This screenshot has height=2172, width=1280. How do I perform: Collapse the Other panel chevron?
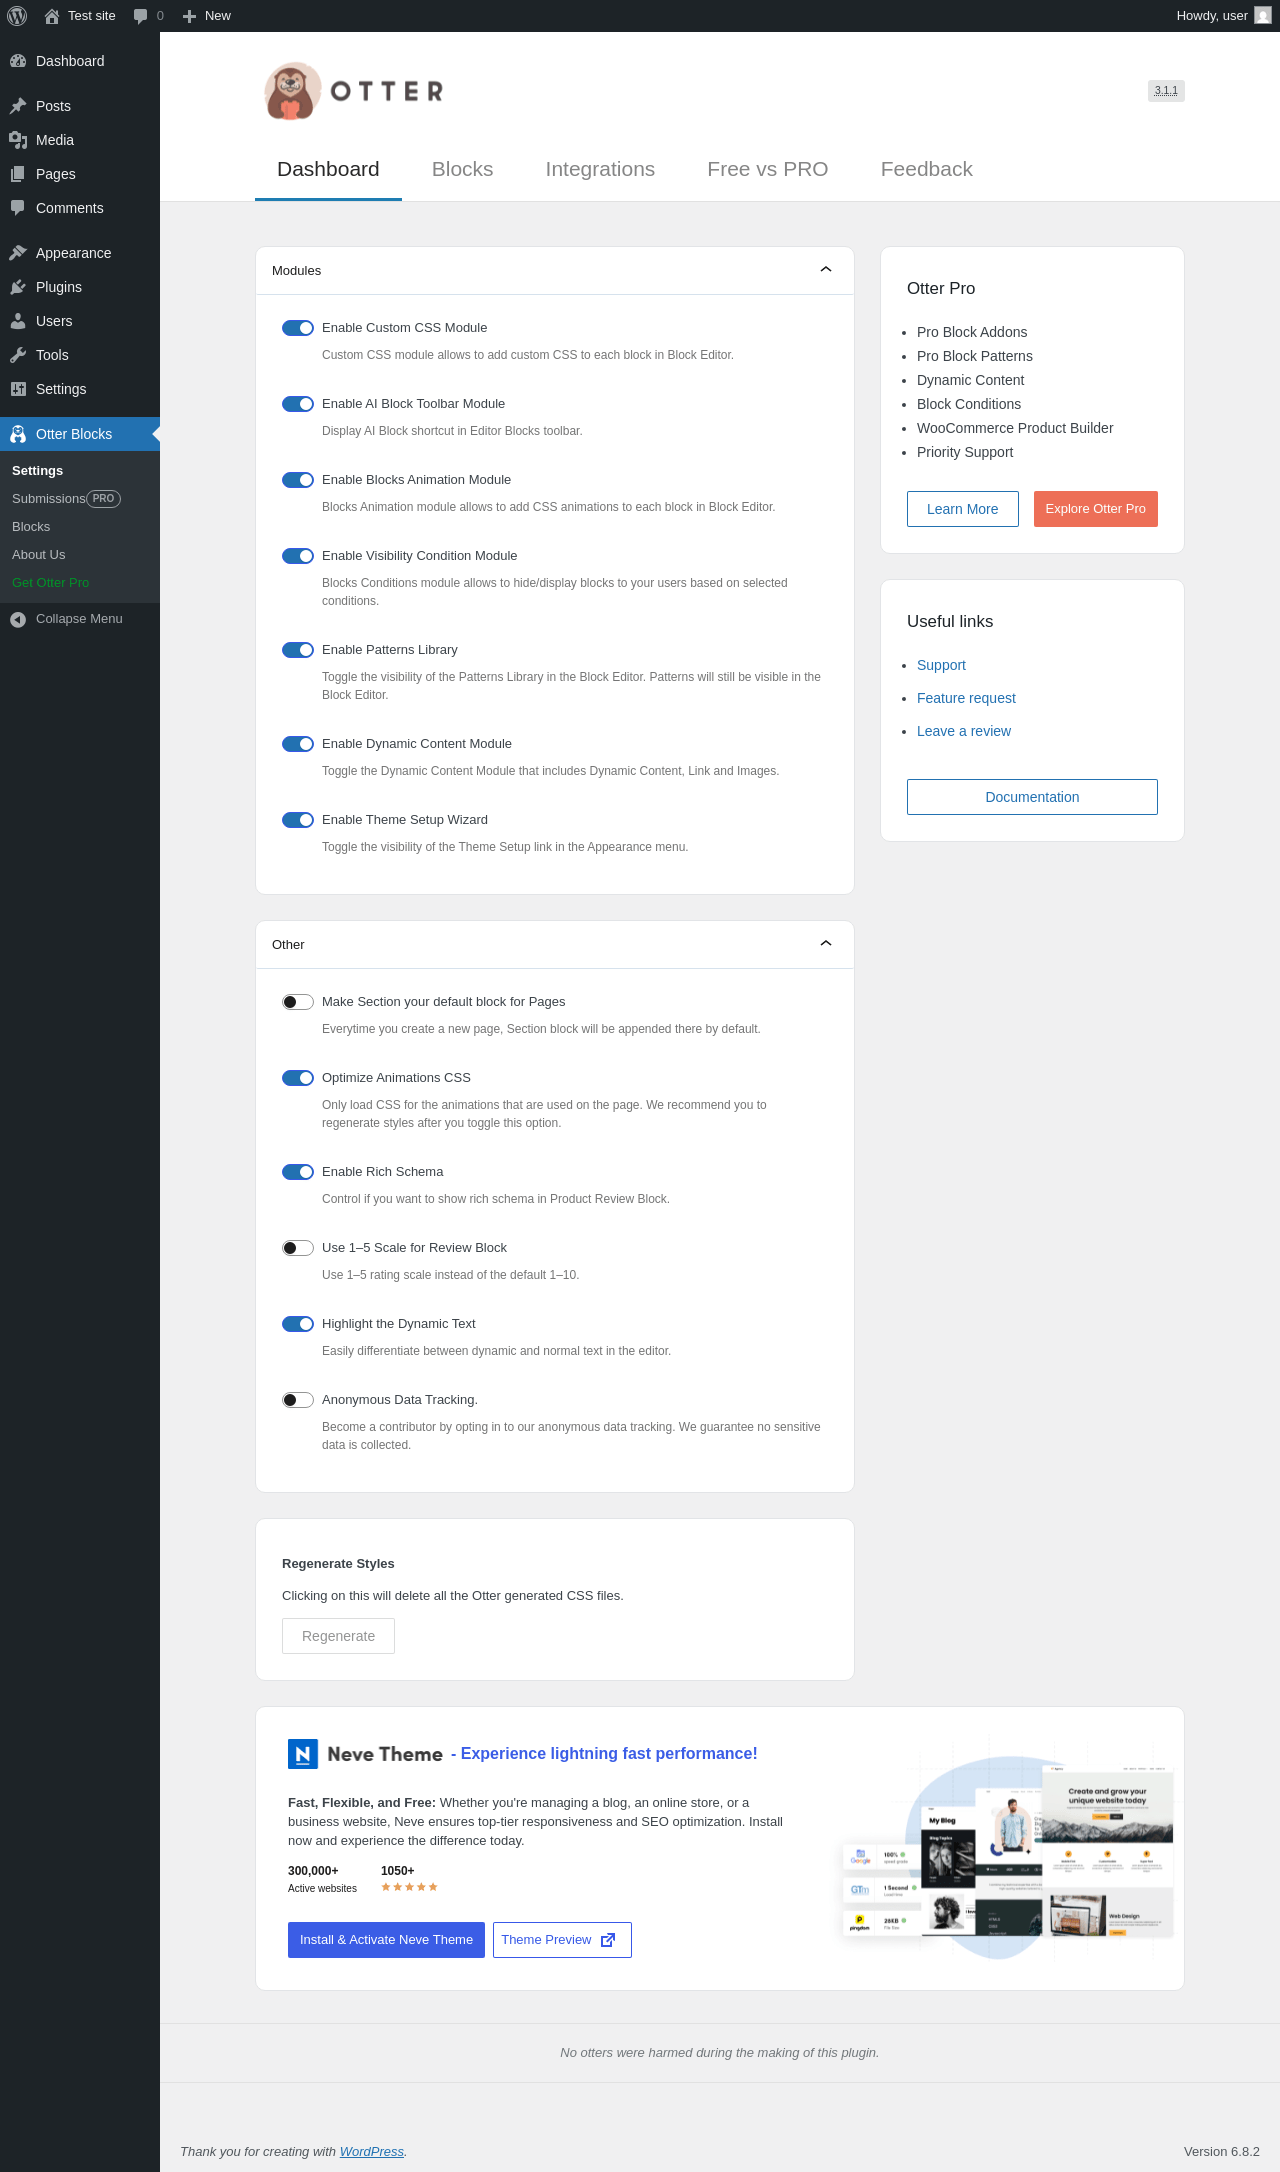pyautogui.click(x=826, y=944)
